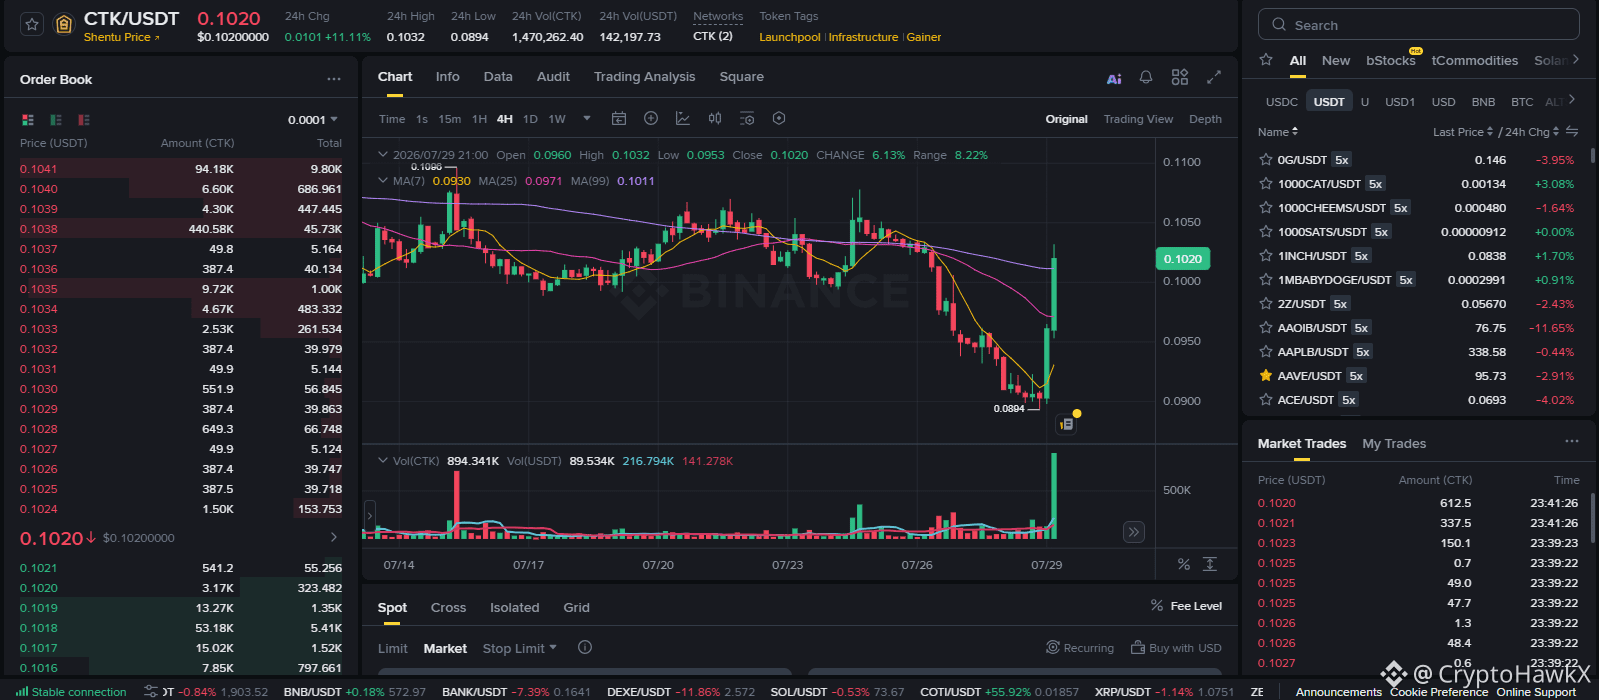Select the 0.1038 ask row in order book

(181, 229)
